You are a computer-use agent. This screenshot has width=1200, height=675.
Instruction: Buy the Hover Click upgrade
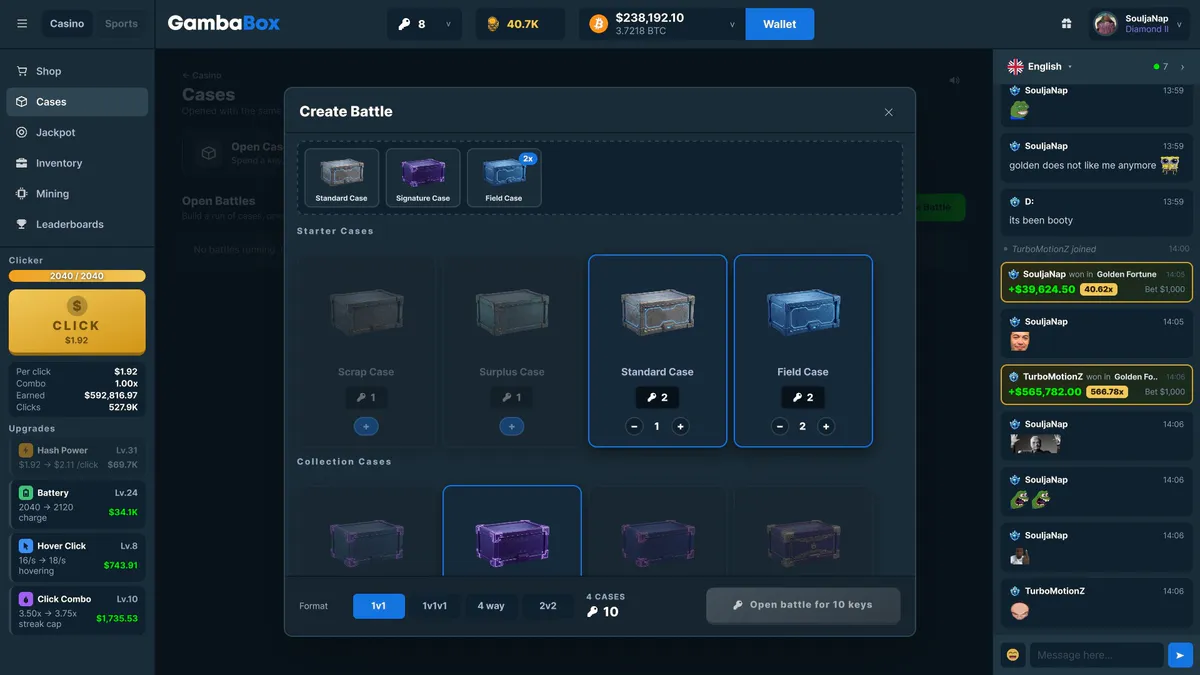click(77, 555)
